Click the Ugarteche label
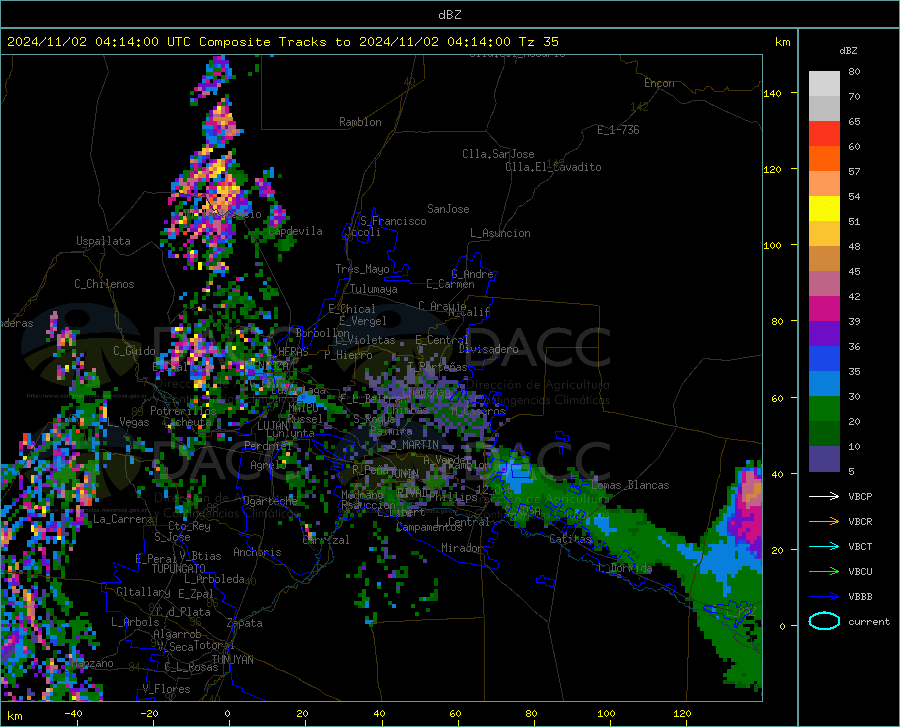 [270, 501]
